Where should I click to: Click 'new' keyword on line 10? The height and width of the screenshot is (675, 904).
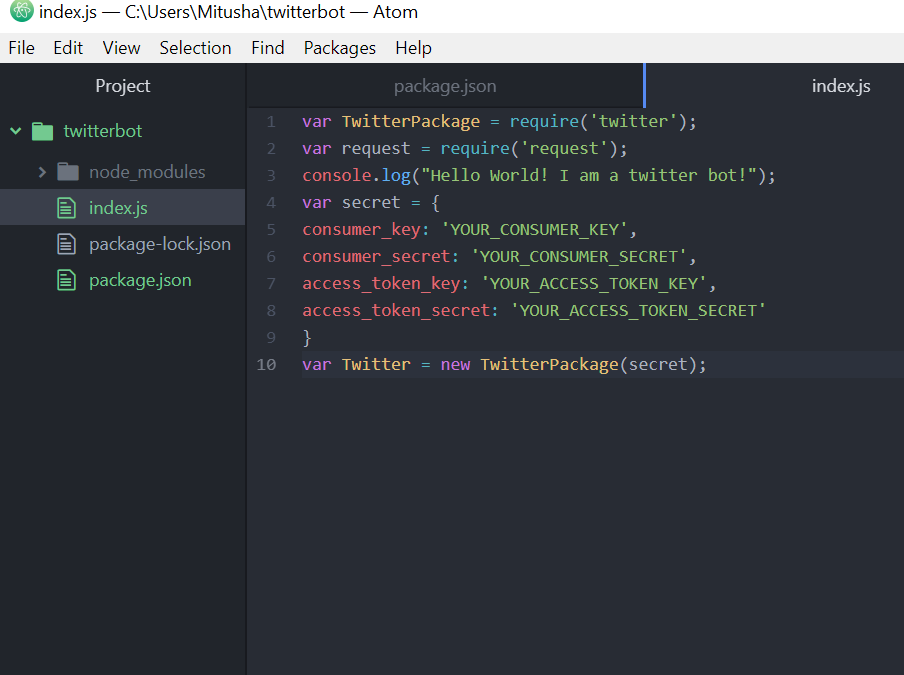[x=455, y=365]
